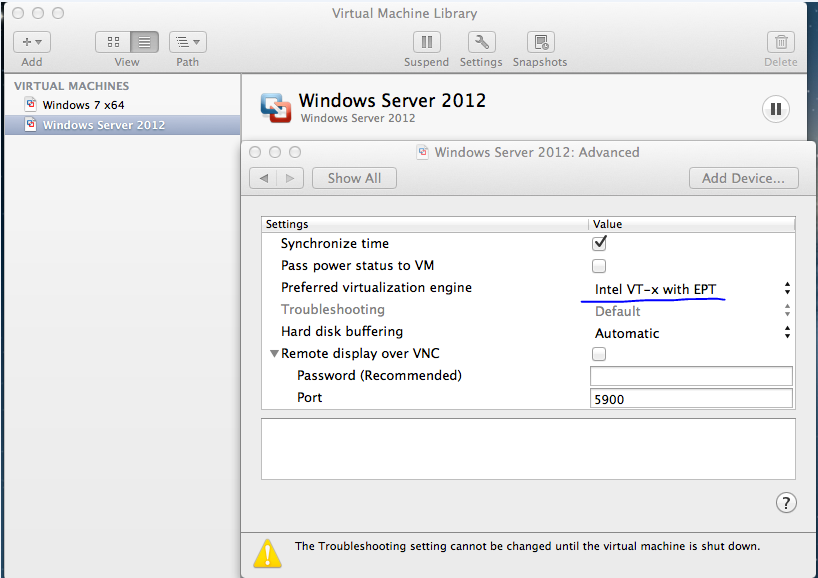
Task: Toggle the Synchronize time checkbox
Action: (x=599, y=243)
